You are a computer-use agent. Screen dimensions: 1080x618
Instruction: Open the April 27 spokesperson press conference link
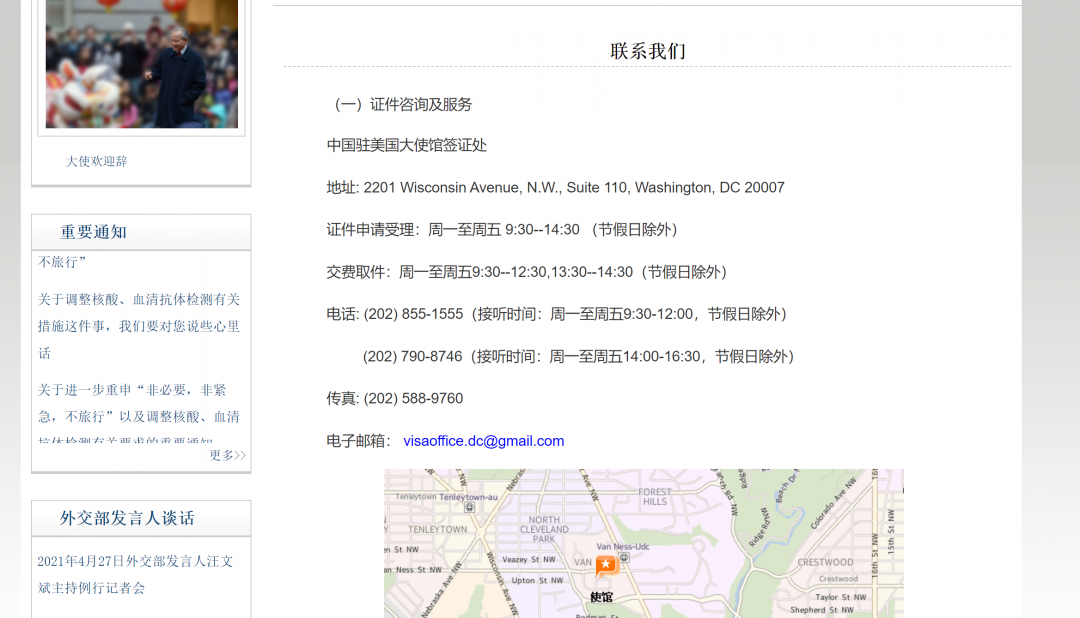click(x=137, y=575)
